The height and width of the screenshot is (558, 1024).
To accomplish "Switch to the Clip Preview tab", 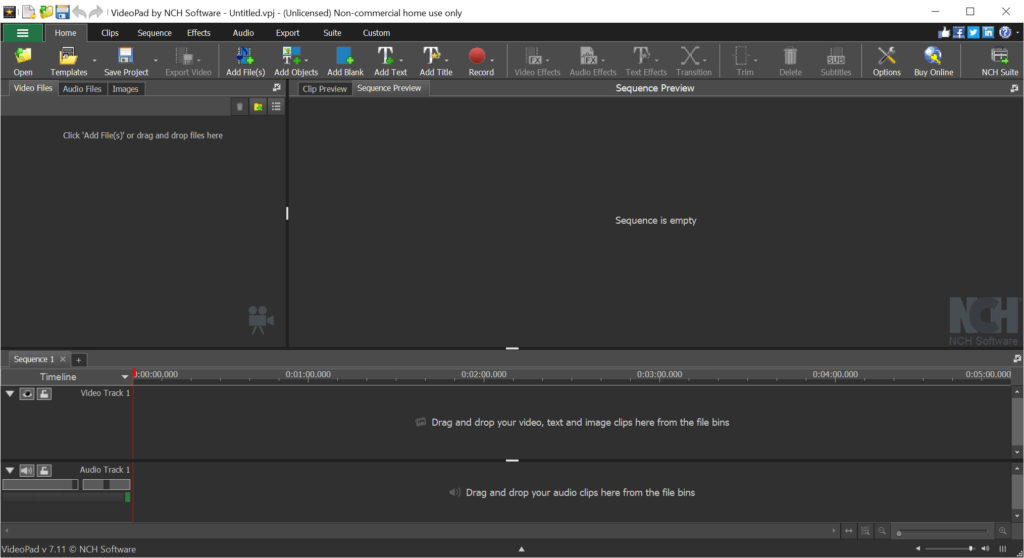I will pos(325,89).
